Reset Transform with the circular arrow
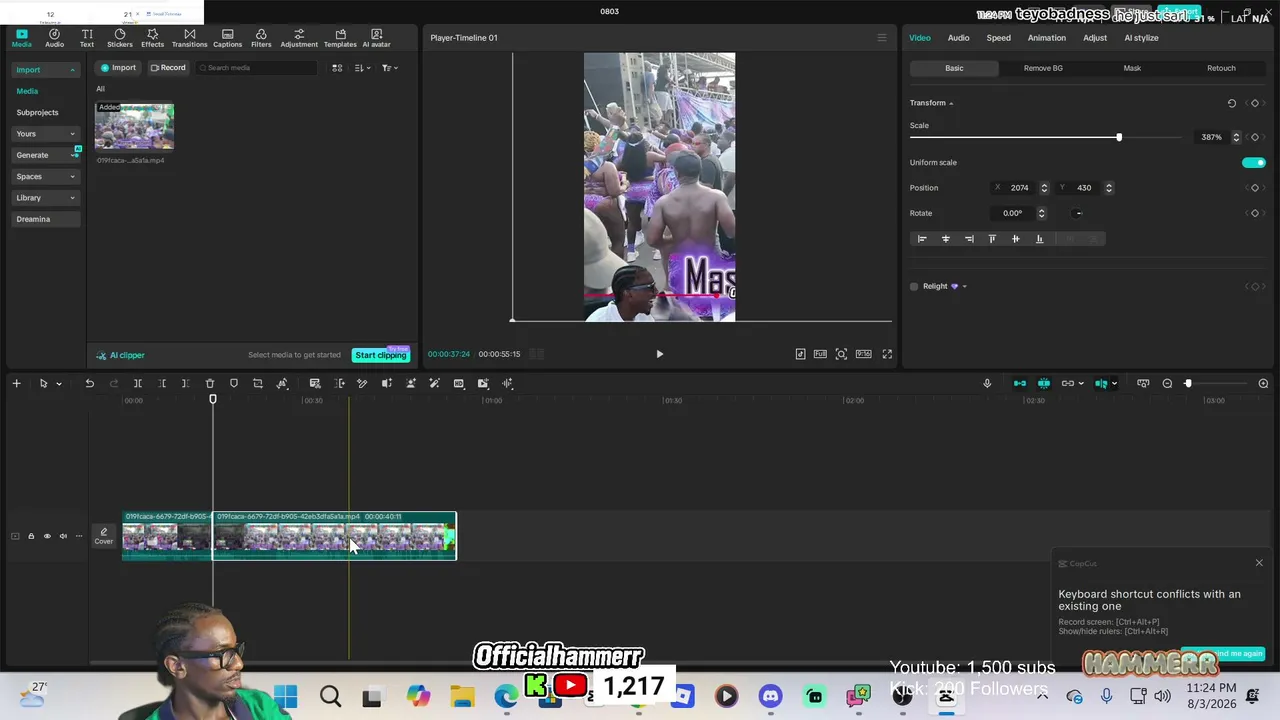 (1232, 103)
